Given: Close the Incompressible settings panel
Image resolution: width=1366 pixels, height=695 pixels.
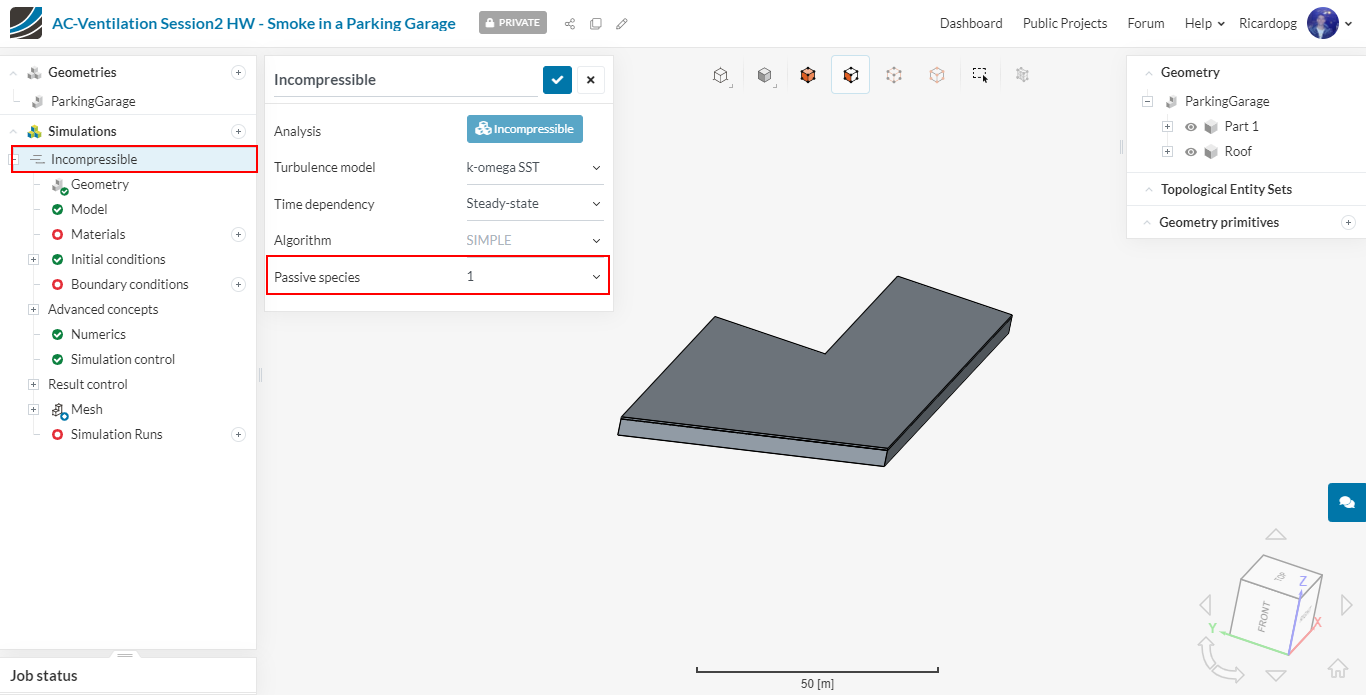Looking at the screenshot, I should click(x=591, y=80).
